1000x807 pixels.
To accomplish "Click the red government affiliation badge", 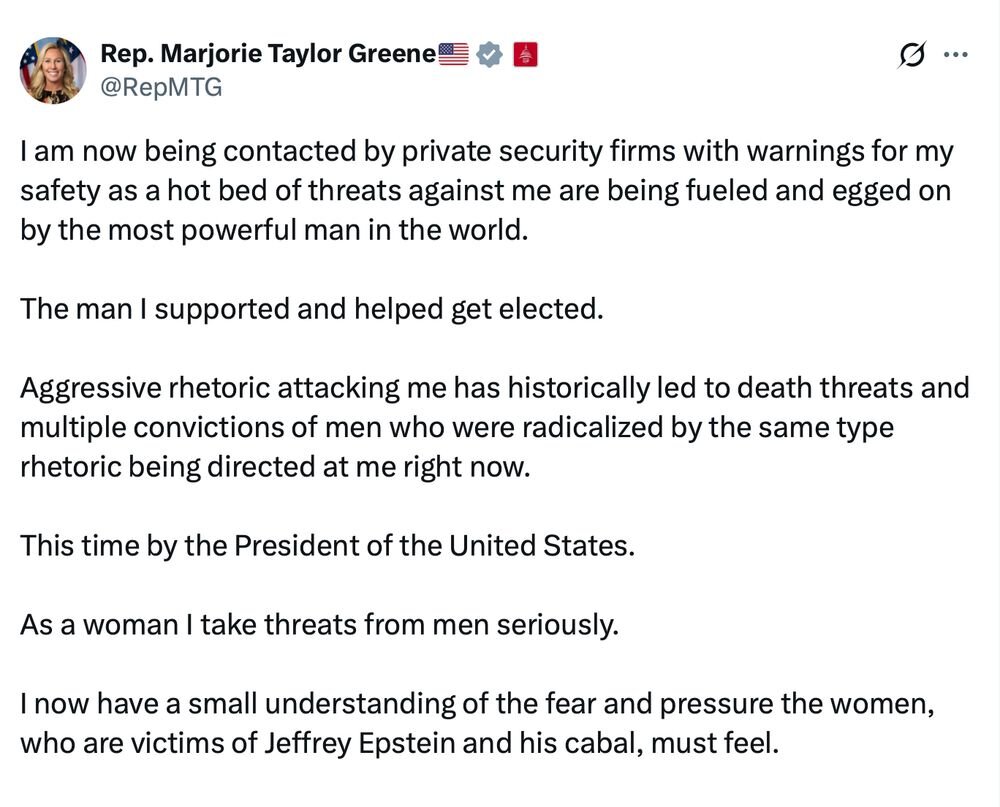I will (526, 55).
